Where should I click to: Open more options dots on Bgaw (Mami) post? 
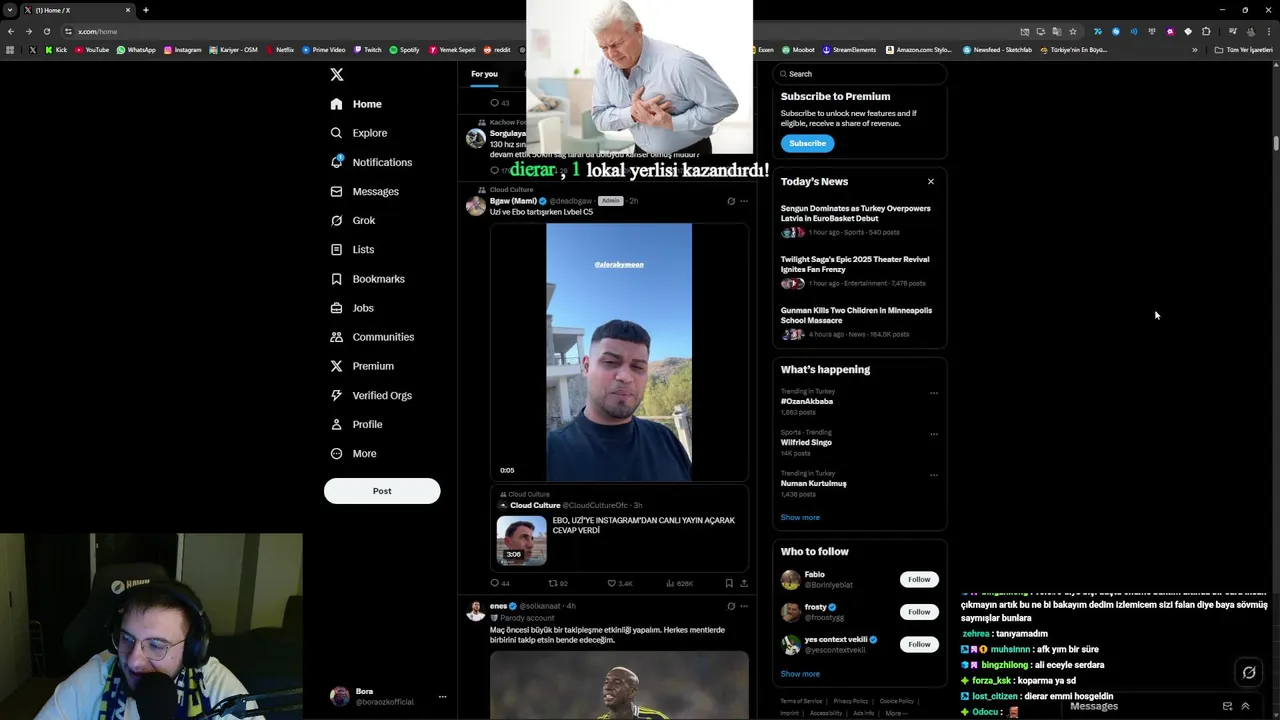[x=743, y=201]
